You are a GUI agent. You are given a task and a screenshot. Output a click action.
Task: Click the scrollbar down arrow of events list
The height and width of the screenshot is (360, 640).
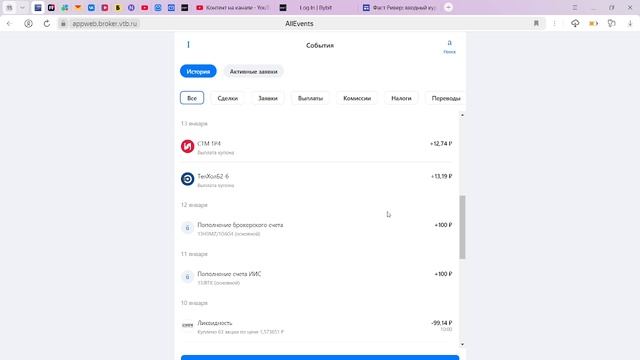pos(462,344)
